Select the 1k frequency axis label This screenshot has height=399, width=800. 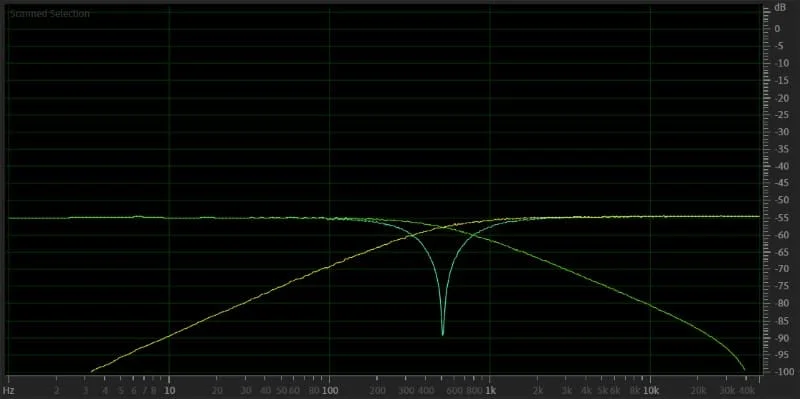point(489,391)
